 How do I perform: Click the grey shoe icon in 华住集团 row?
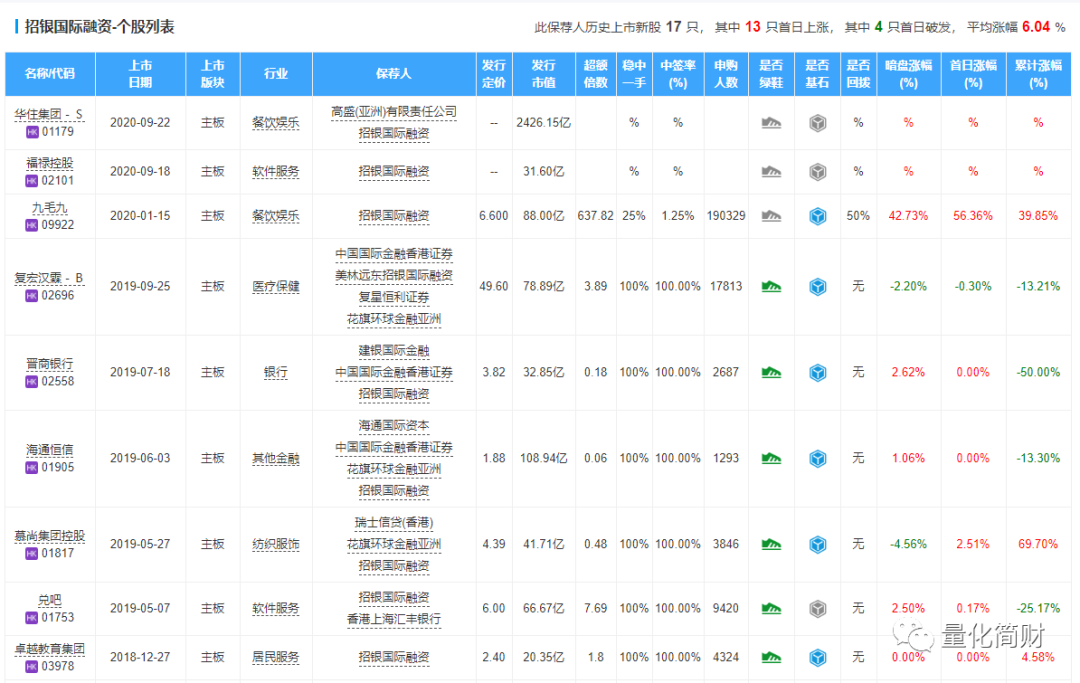click(771, 123)
